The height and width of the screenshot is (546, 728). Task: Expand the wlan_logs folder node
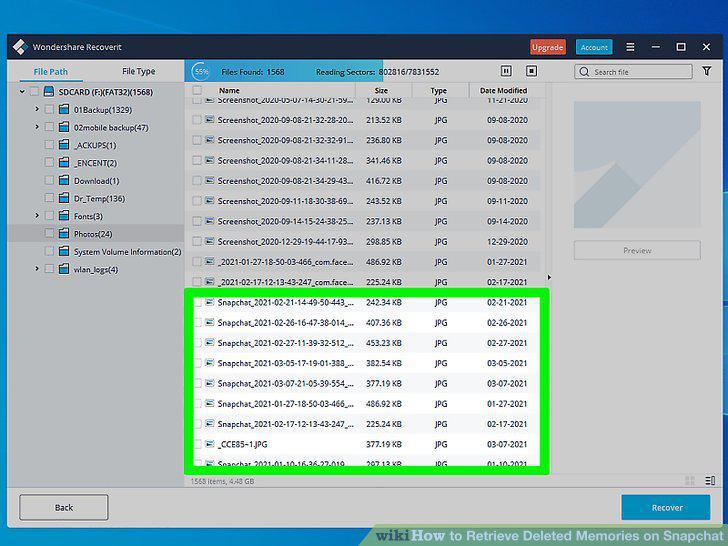tap(37, 269)
